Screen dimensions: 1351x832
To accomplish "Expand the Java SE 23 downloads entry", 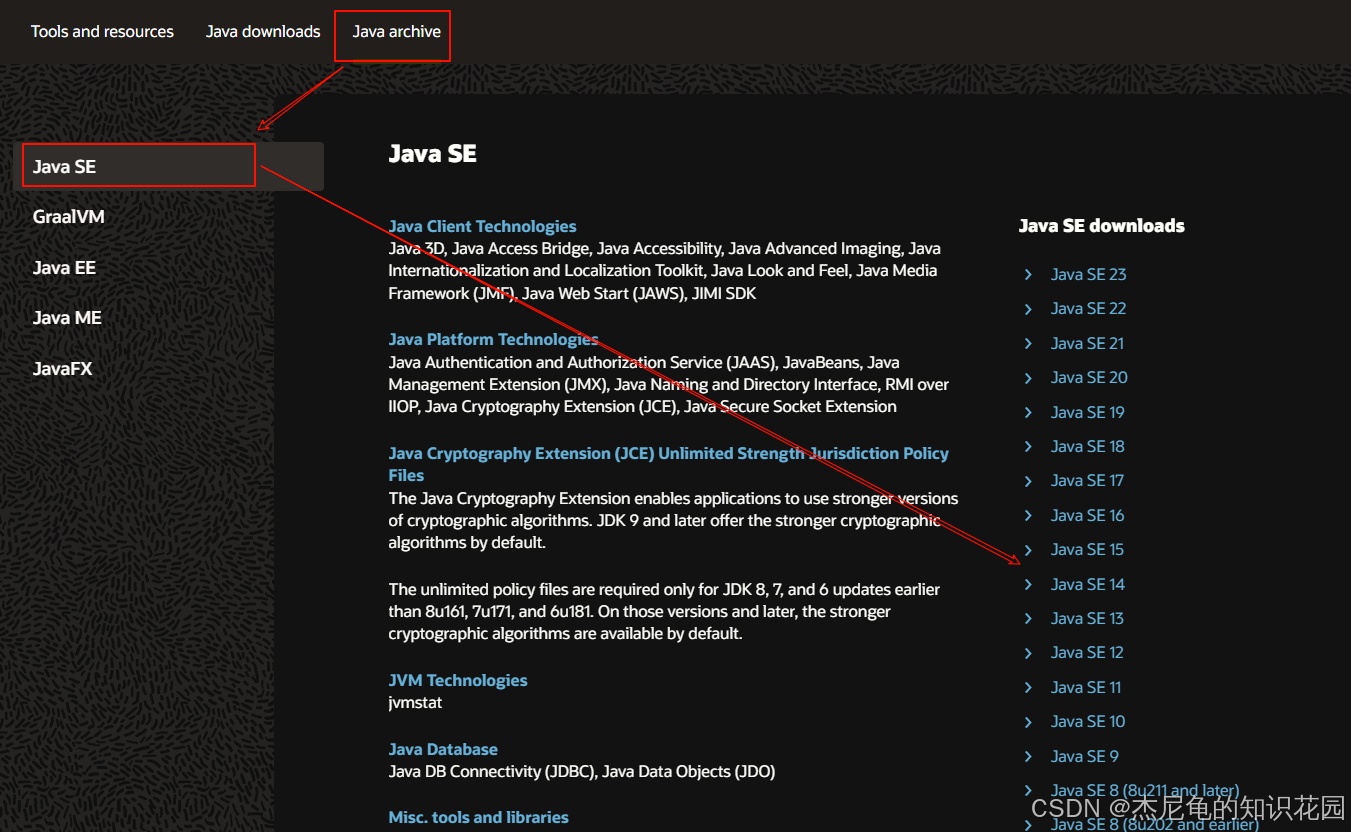I will point(1087,274).
